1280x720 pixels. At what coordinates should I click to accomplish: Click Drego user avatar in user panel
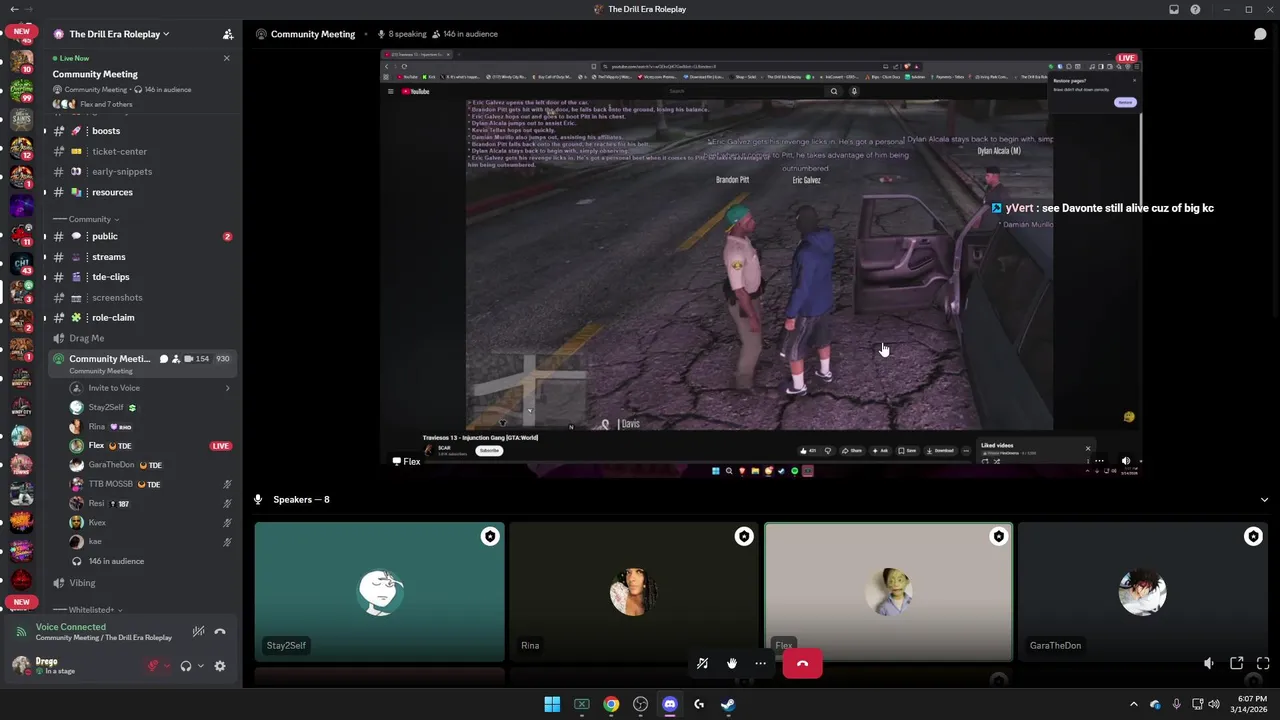pos(20,665)
